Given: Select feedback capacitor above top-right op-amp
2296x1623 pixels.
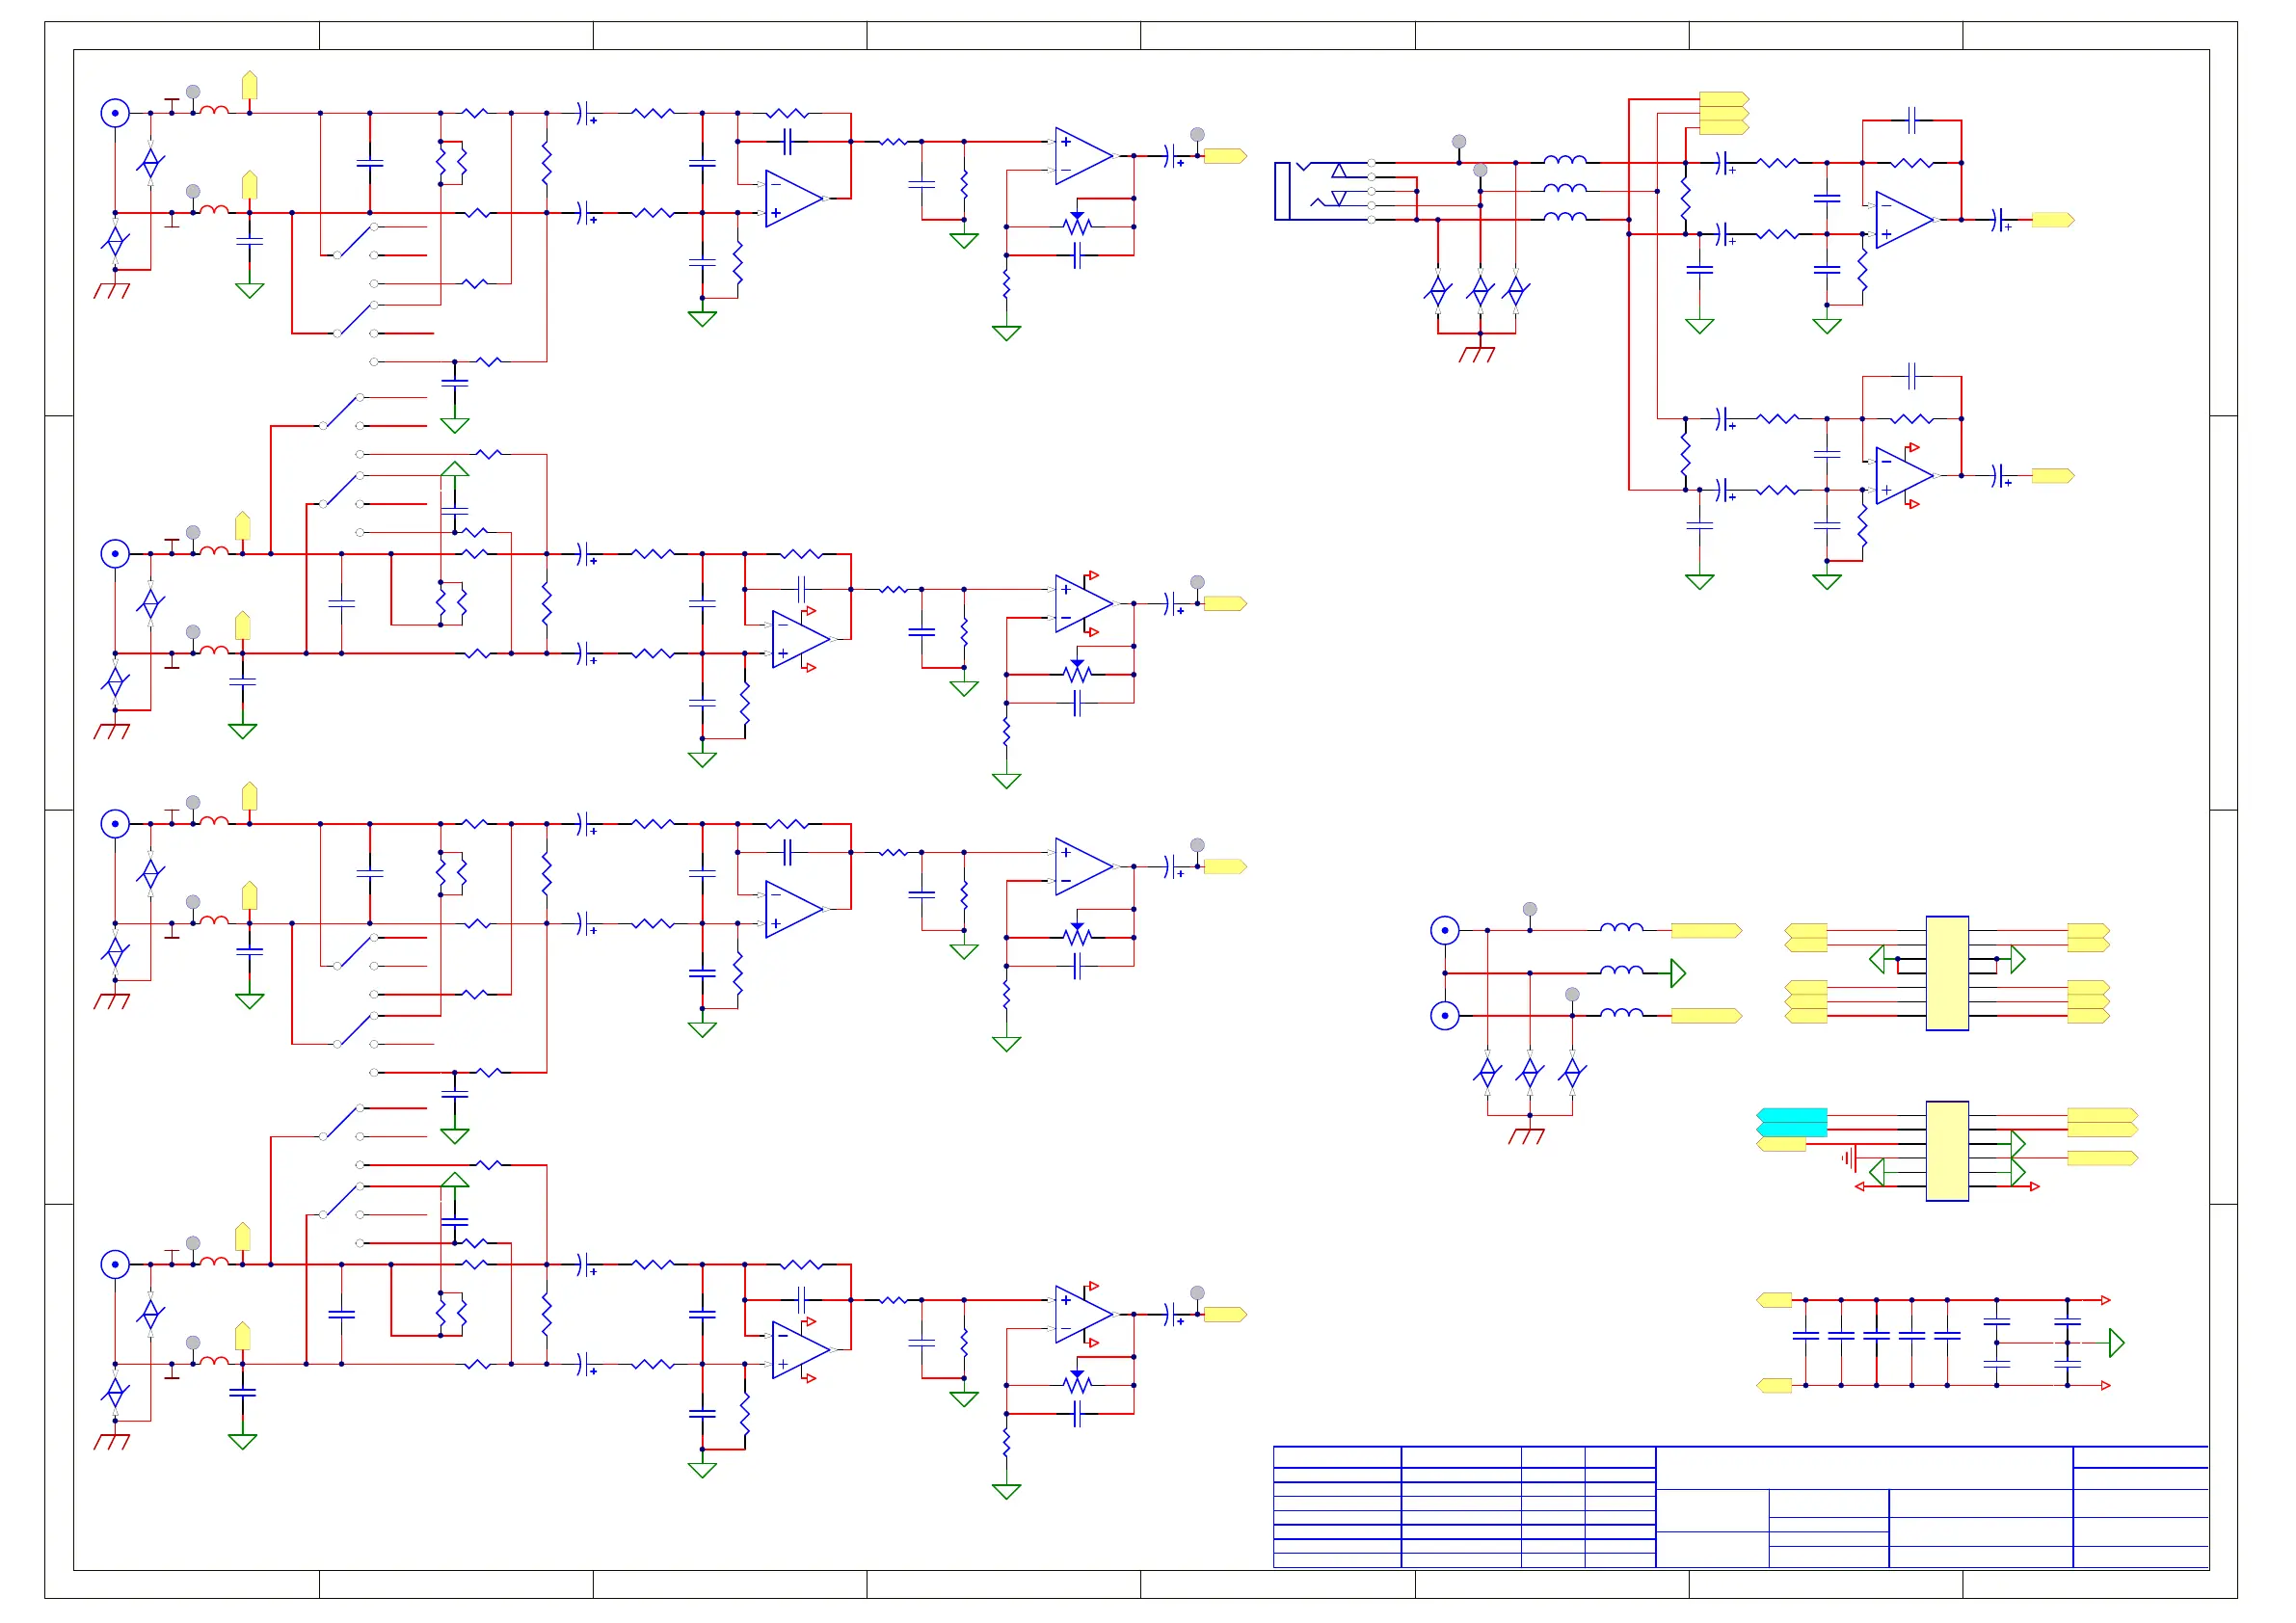Looking at the screenshot, I should coord(1911,120).
